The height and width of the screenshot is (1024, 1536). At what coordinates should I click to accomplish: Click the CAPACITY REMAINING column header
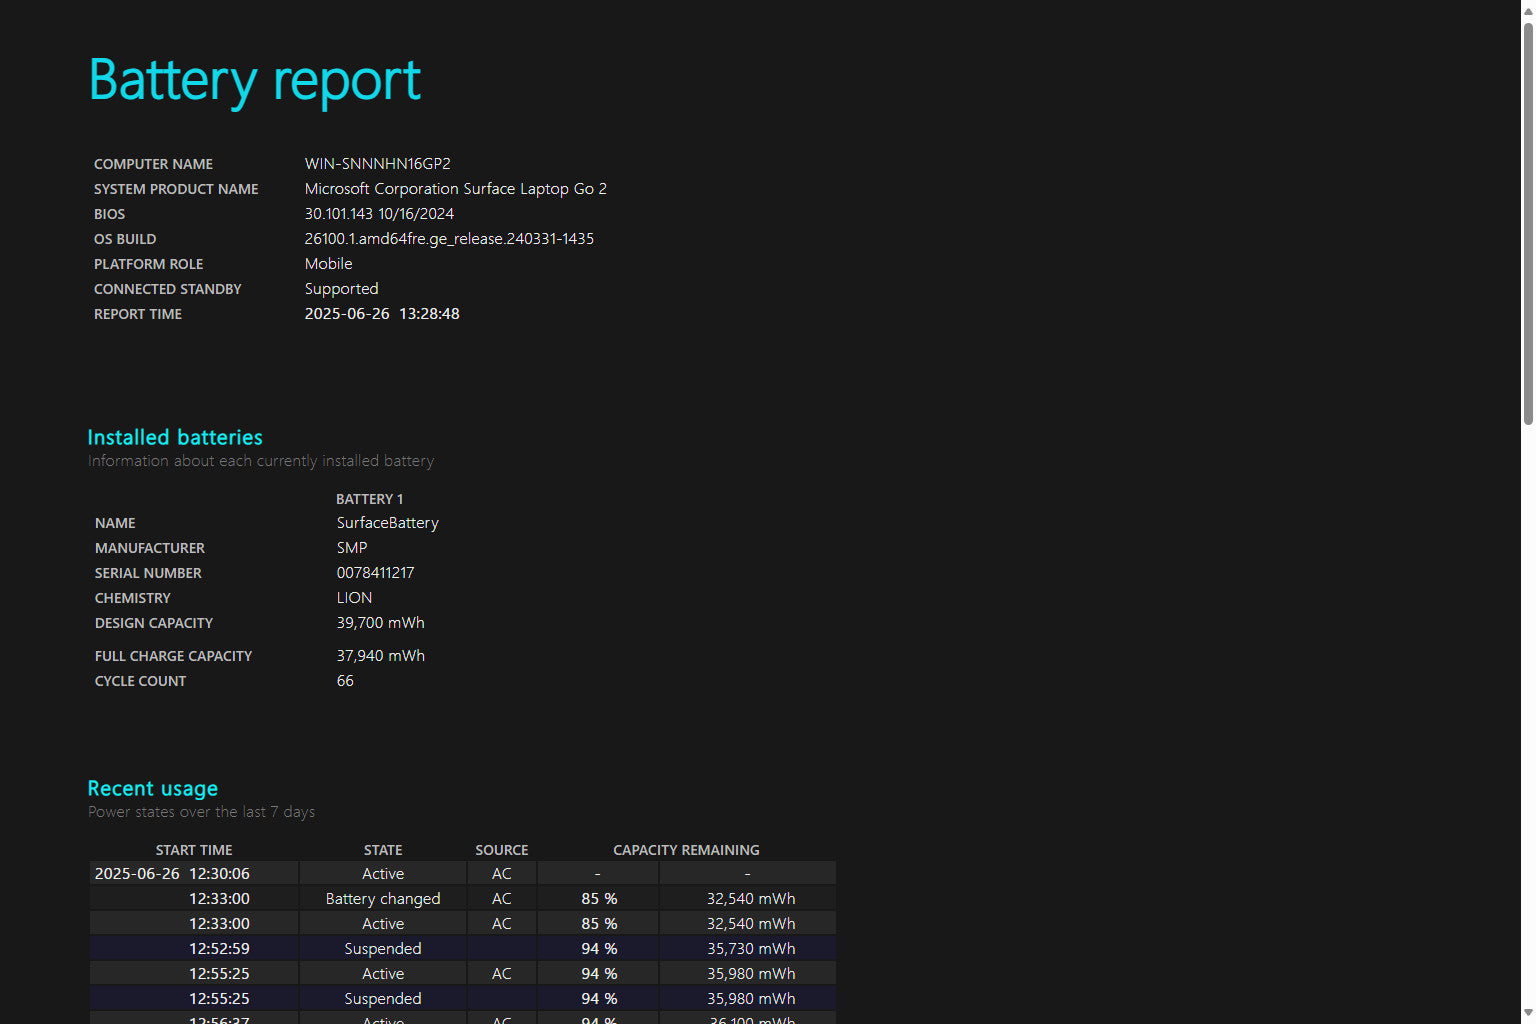coord(686,850)
